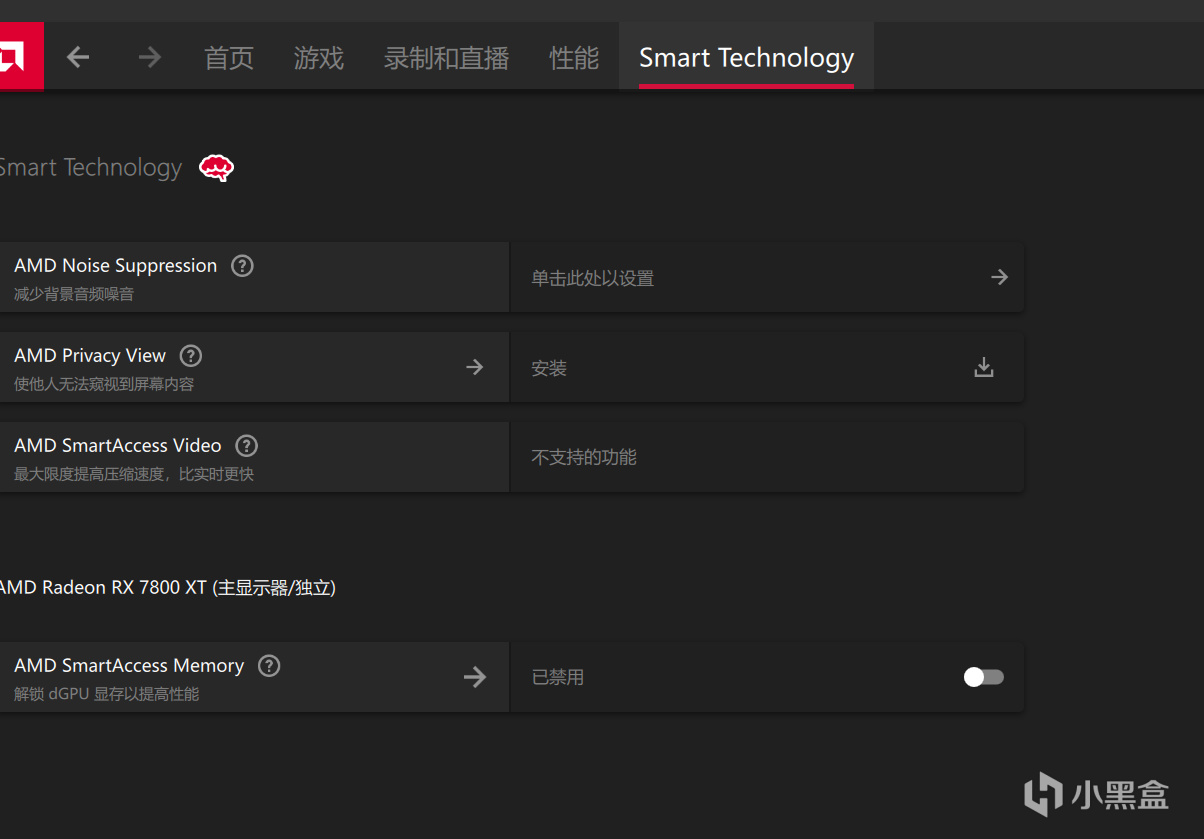
Task: Click the 解锁 dGPU 显存以提高性能 description
Action: [107, 694]
